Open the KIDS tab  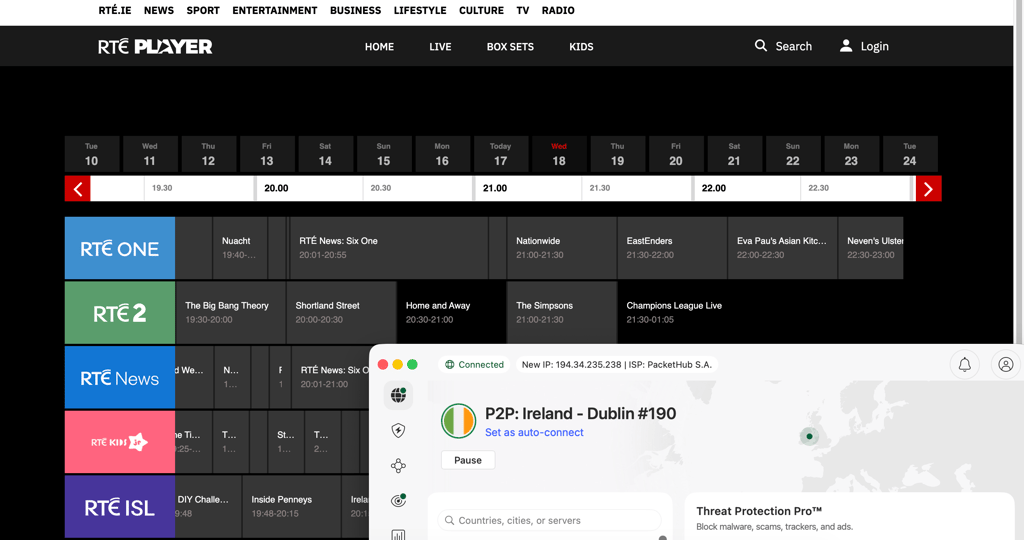pyautogui.click(x=581, y=47)
